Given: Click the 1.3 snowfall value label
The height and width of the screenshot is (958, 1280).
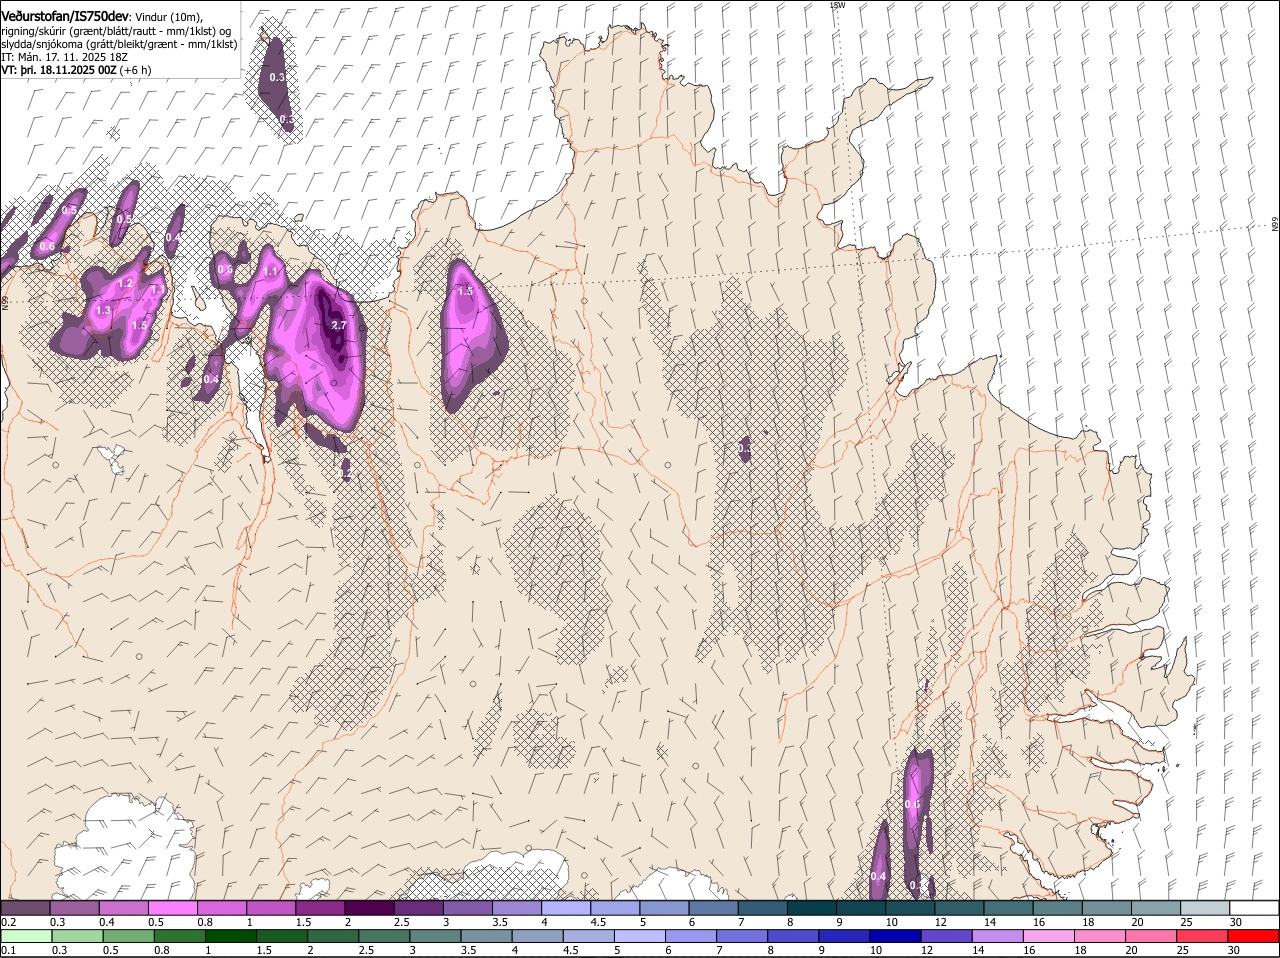Looking at the screenshot, I should (103, 311).
